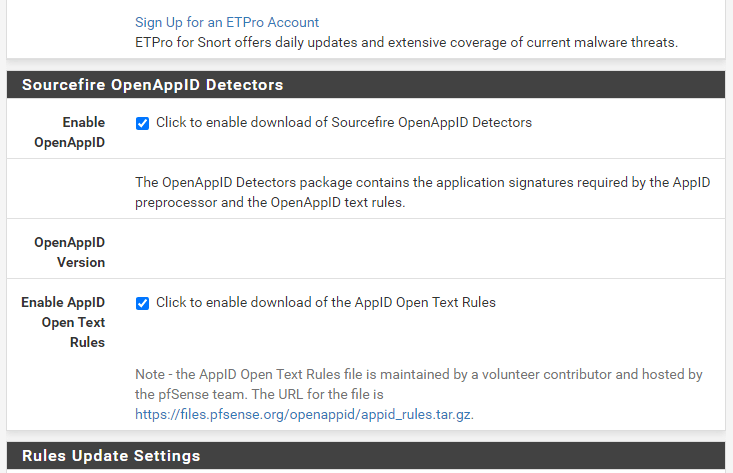Click the AppID Open Text Rules download text
The height and width of the screenshot is (473, 733).
(x=325, y=303)
